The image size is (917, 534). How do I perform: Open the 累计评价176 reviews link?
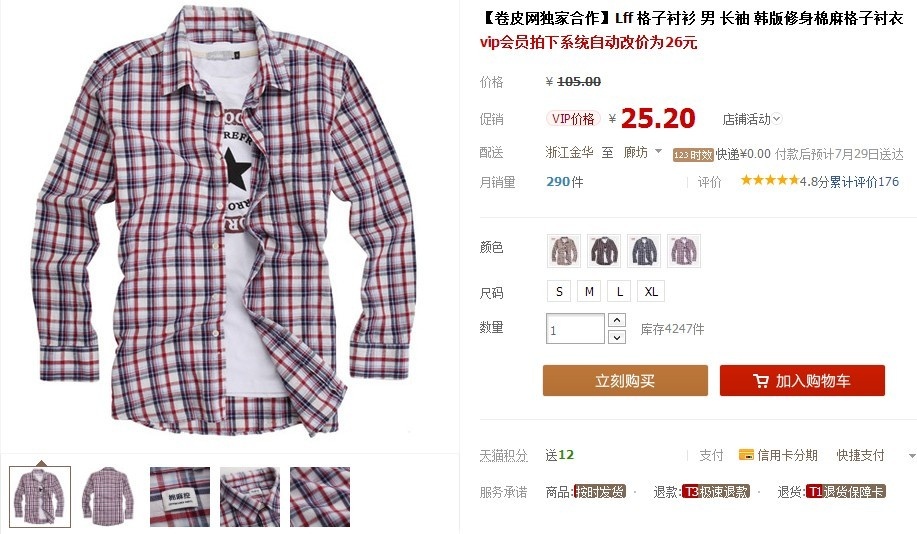coord(864,182)
